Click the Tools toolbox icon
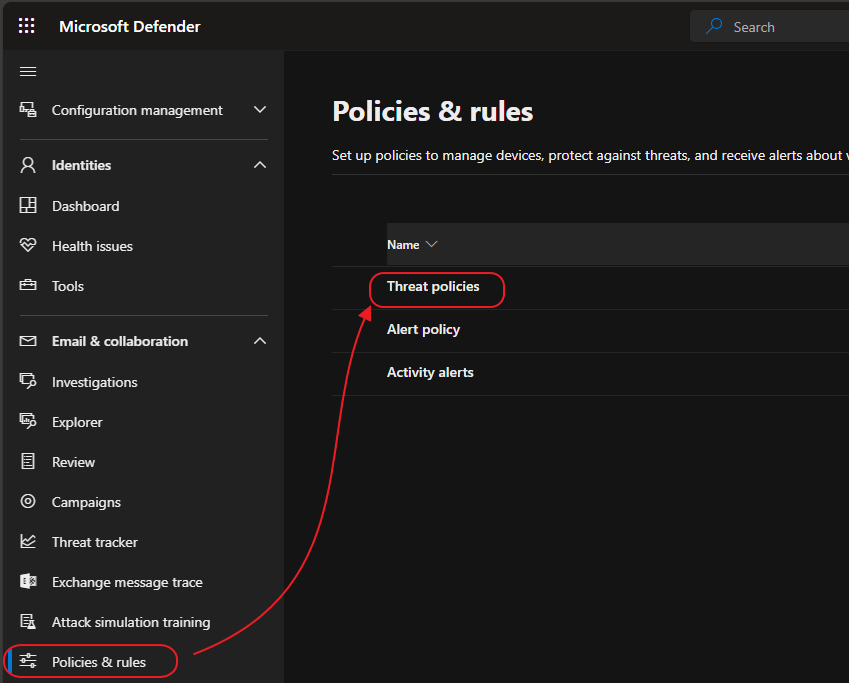 [x=28, y=285]
